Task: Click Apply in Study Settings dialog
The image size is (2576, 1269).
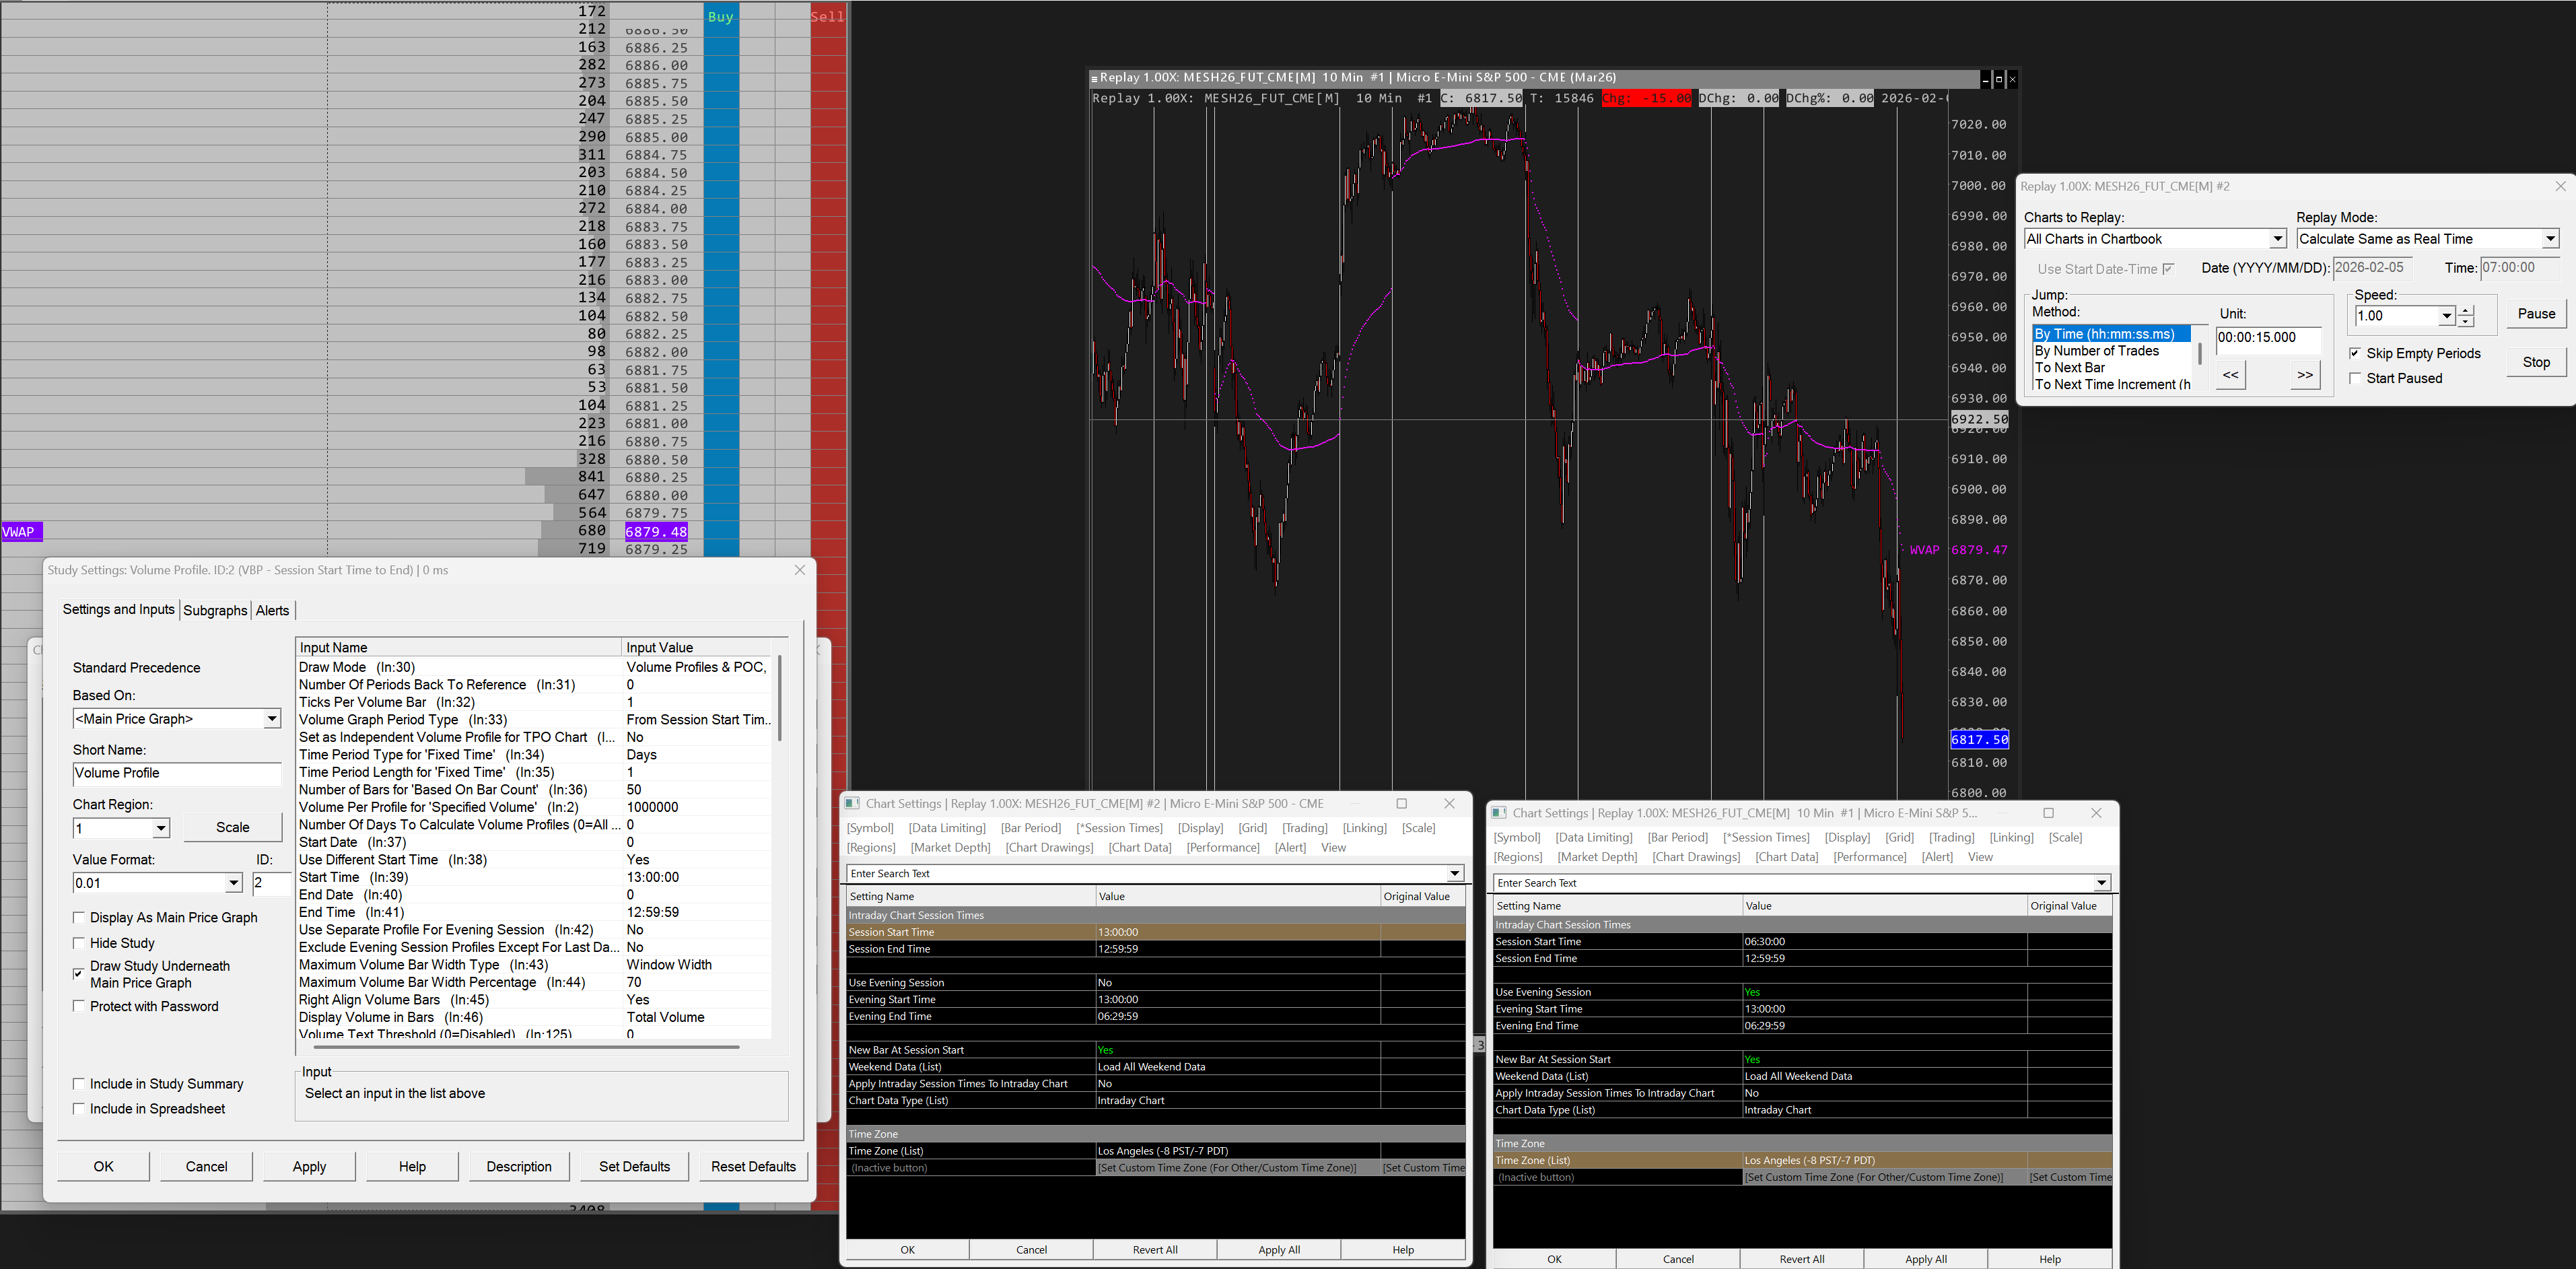Action: pyautogui.click(x=309, y=1166)
